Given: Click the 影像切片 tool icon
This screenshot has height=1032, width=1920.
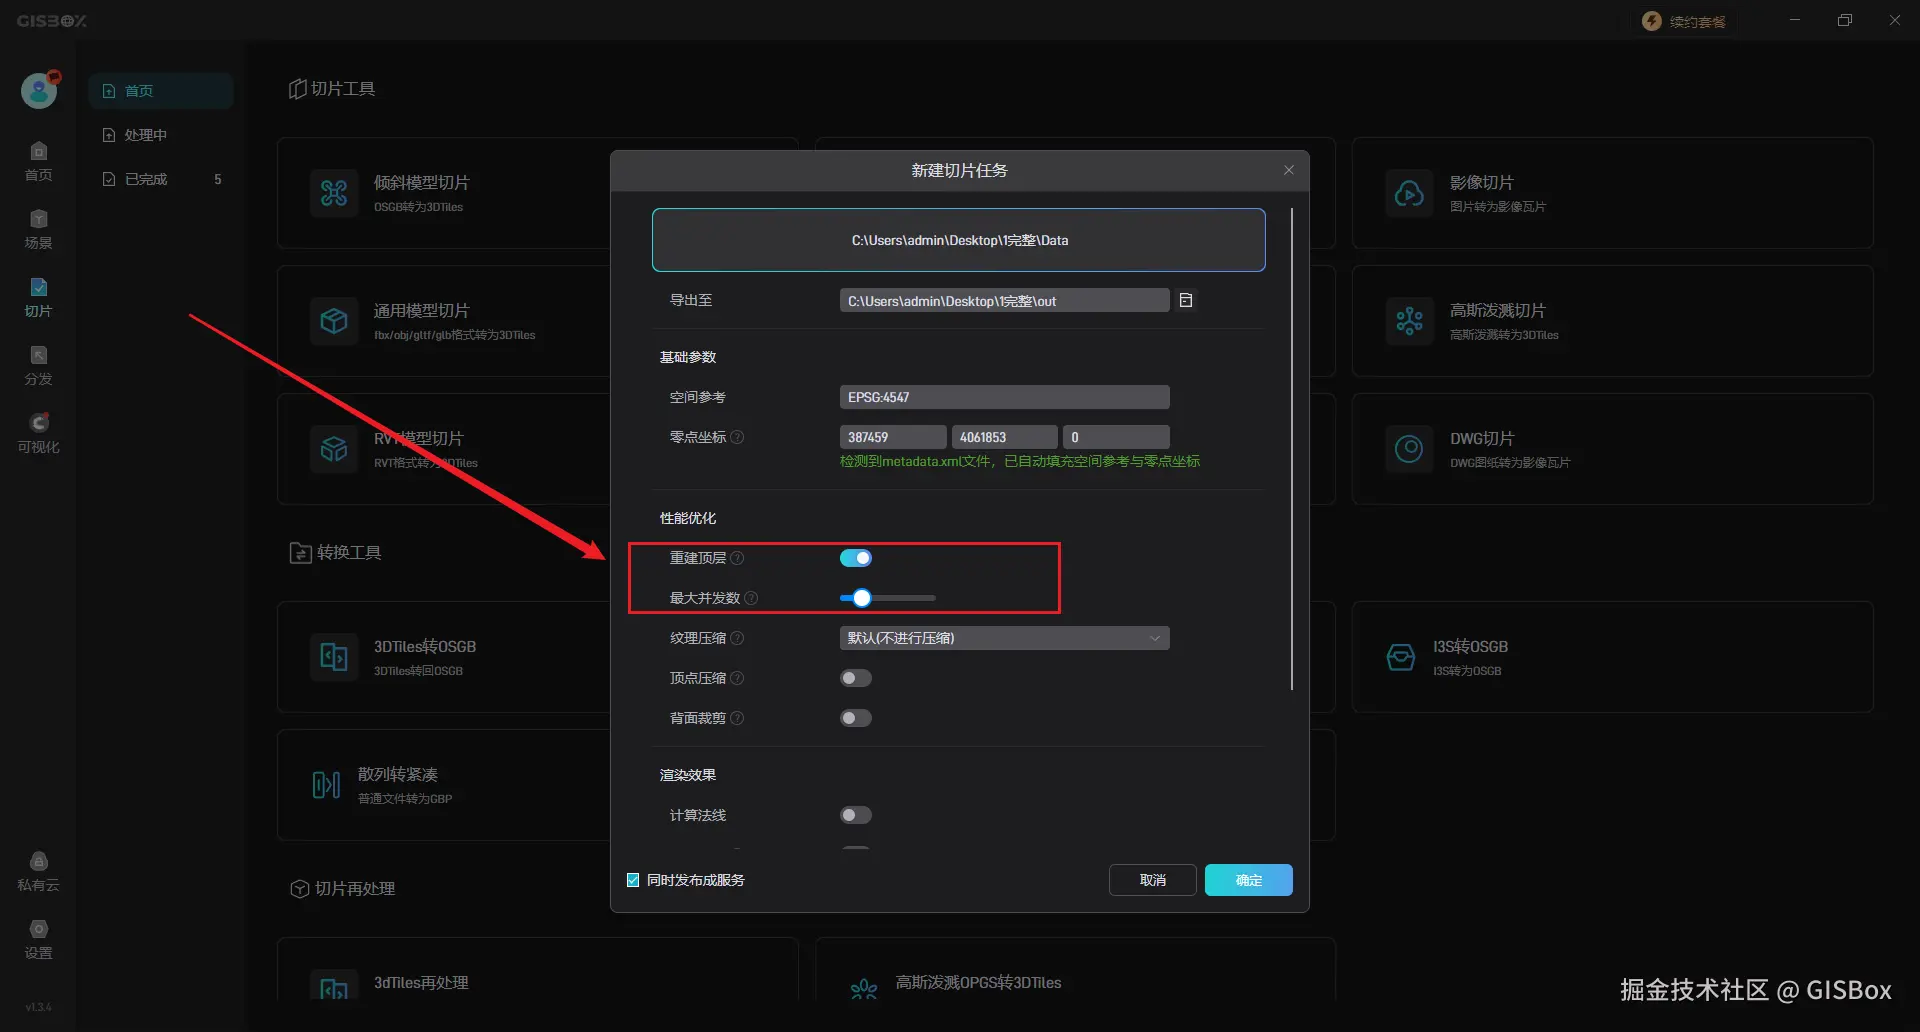Looking at the screenshot, I should click(1409, 193).
